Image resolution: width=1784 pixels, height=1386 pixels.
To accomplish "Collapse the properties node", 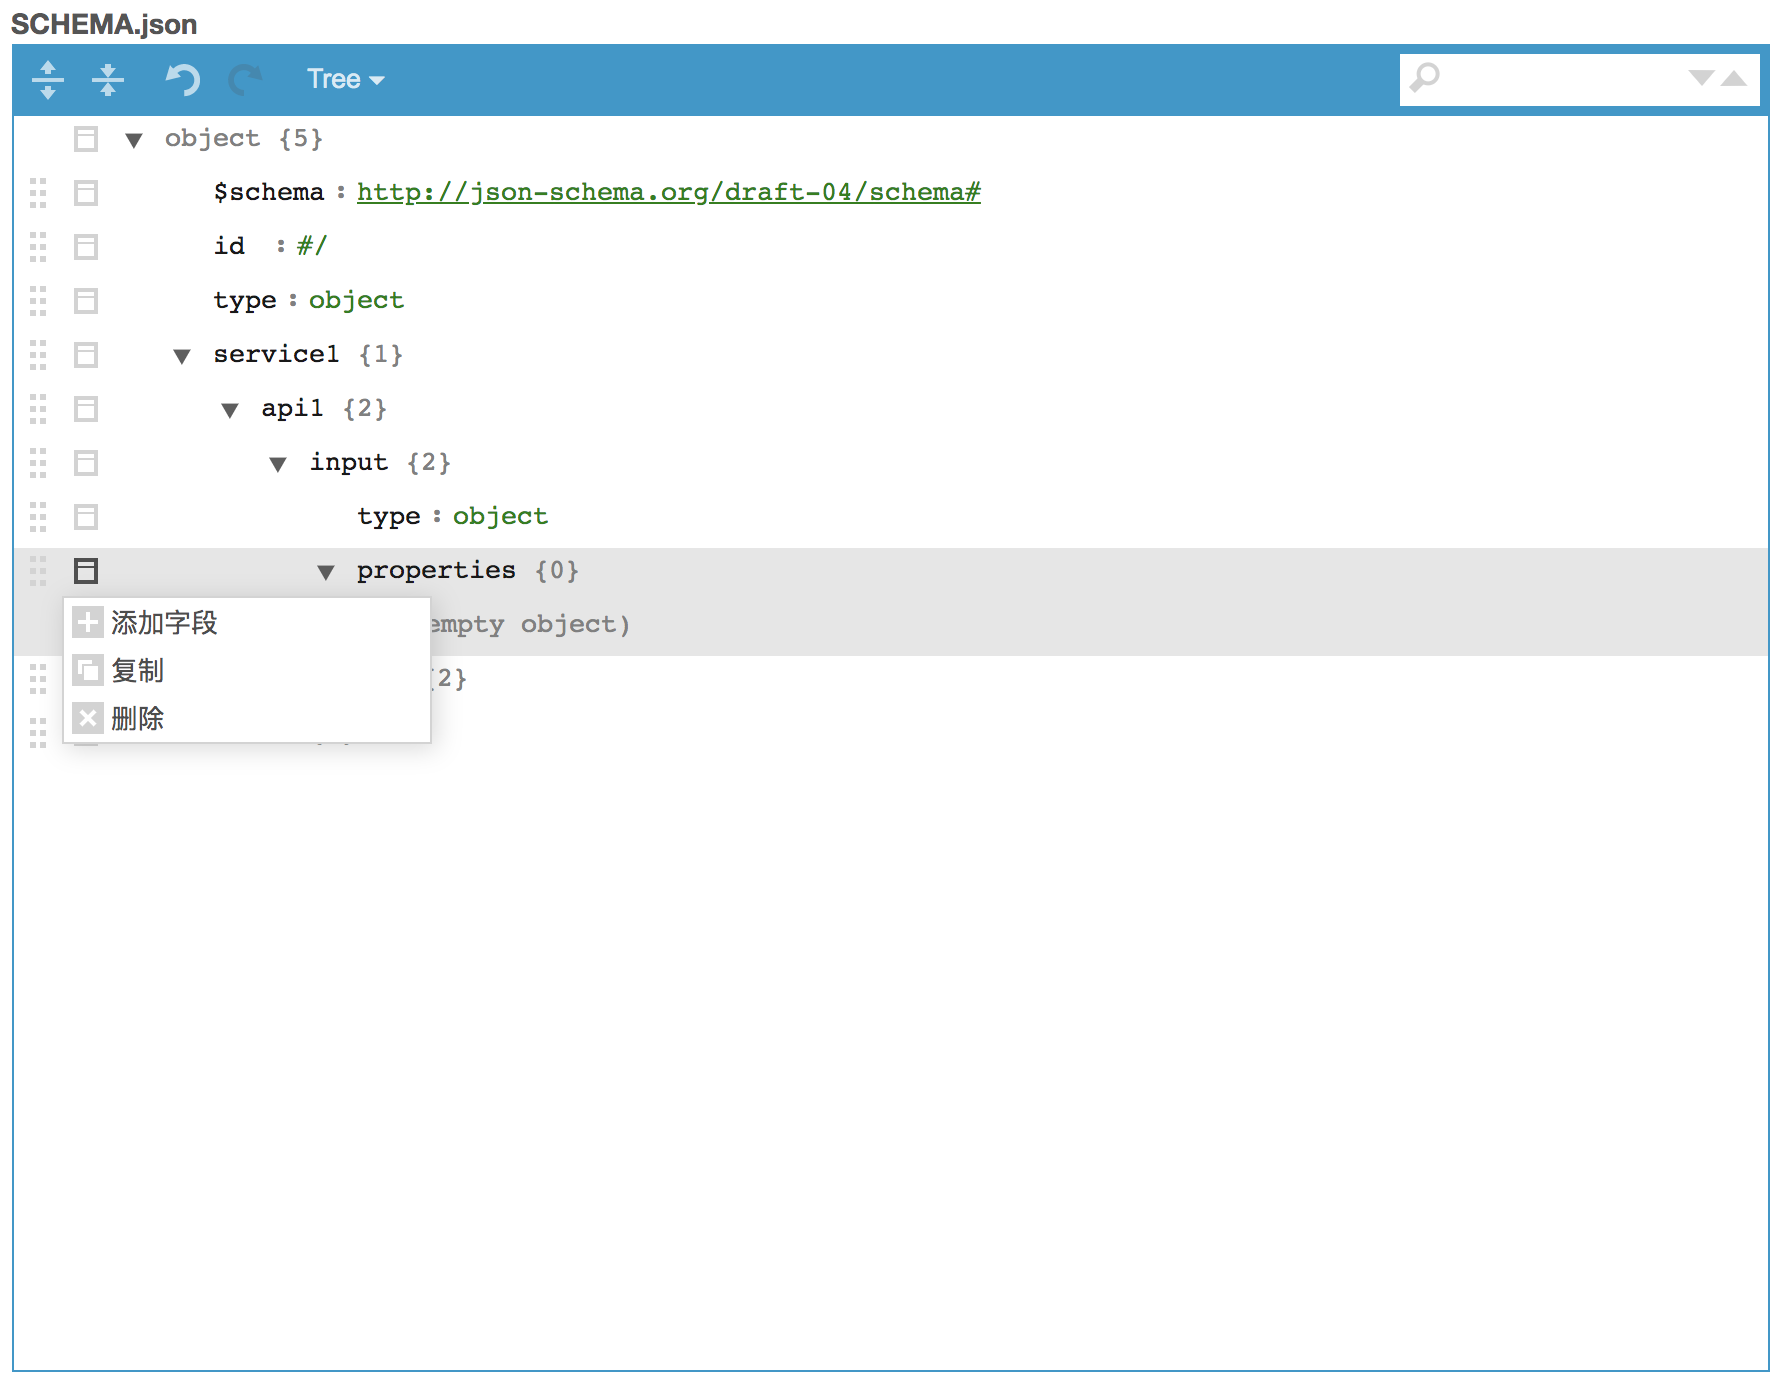I will coord(326,572).
